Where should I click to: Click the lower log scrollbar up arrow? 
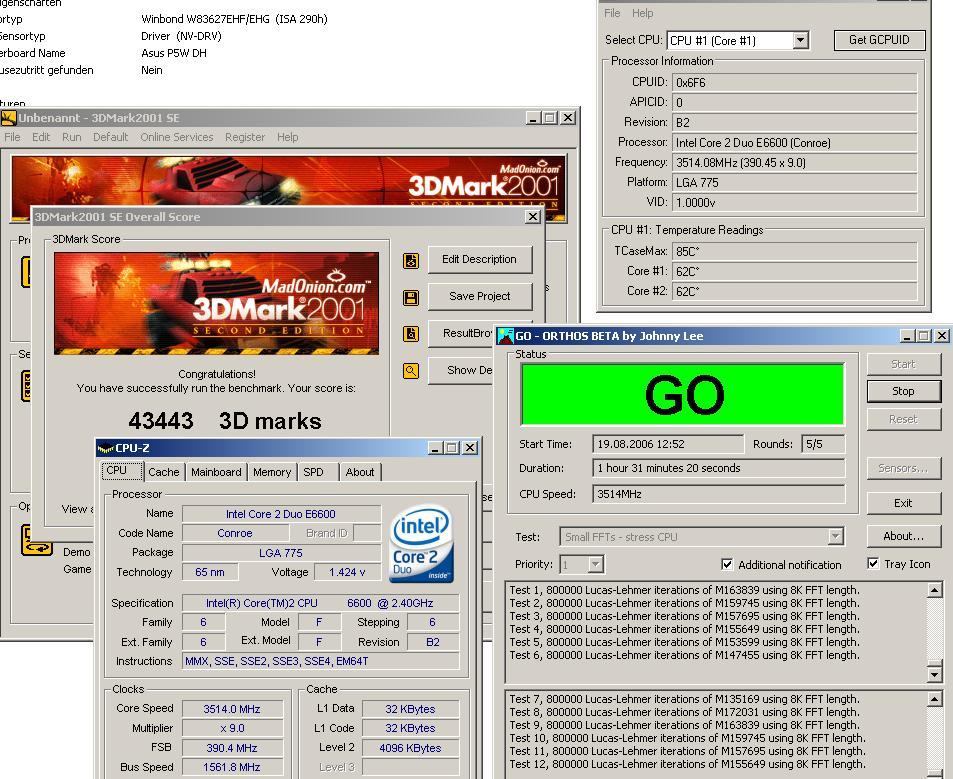935,699
